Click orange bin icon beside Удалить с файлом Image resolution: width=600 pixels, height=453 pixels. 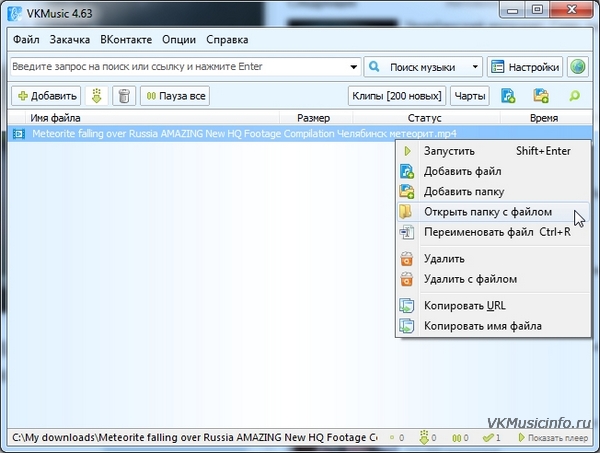[x=406, y=279]
